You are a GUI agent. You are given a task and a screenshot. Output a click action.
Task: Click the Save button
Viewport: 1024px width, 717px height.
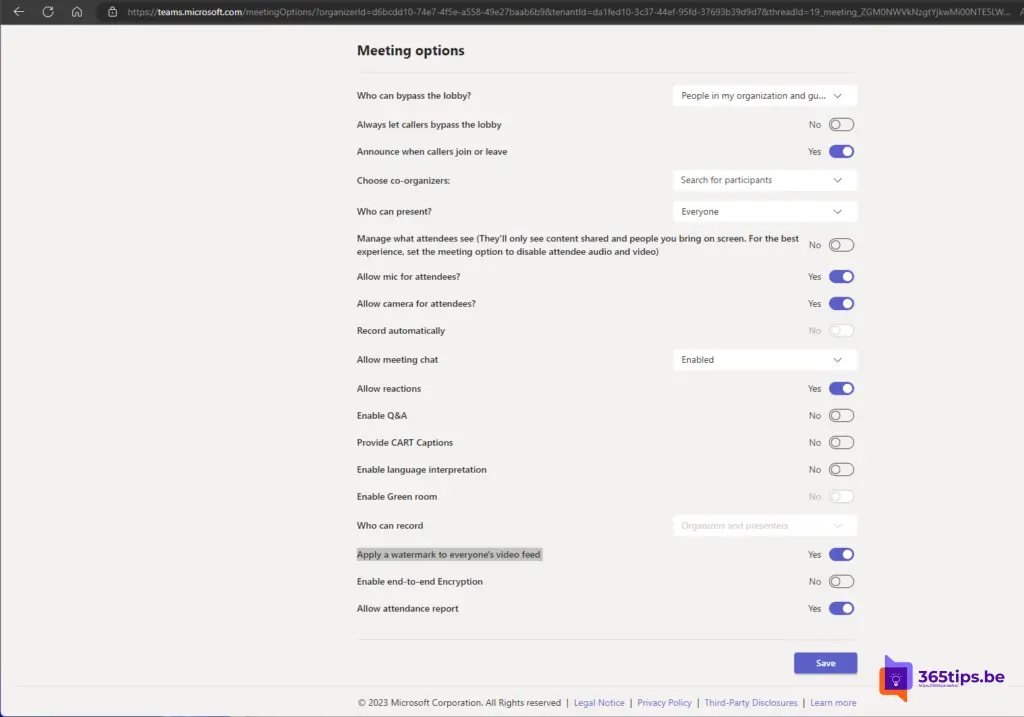[x=825, y=663]
